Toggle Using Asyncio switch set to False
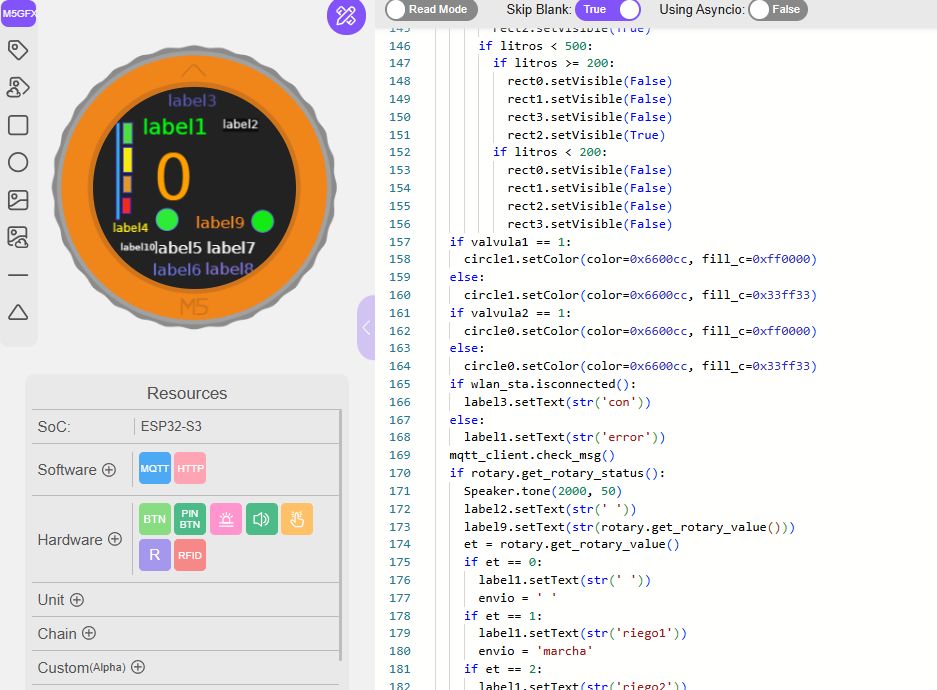The height and width of the screenshot is (690, 937). tap(777, 10)
